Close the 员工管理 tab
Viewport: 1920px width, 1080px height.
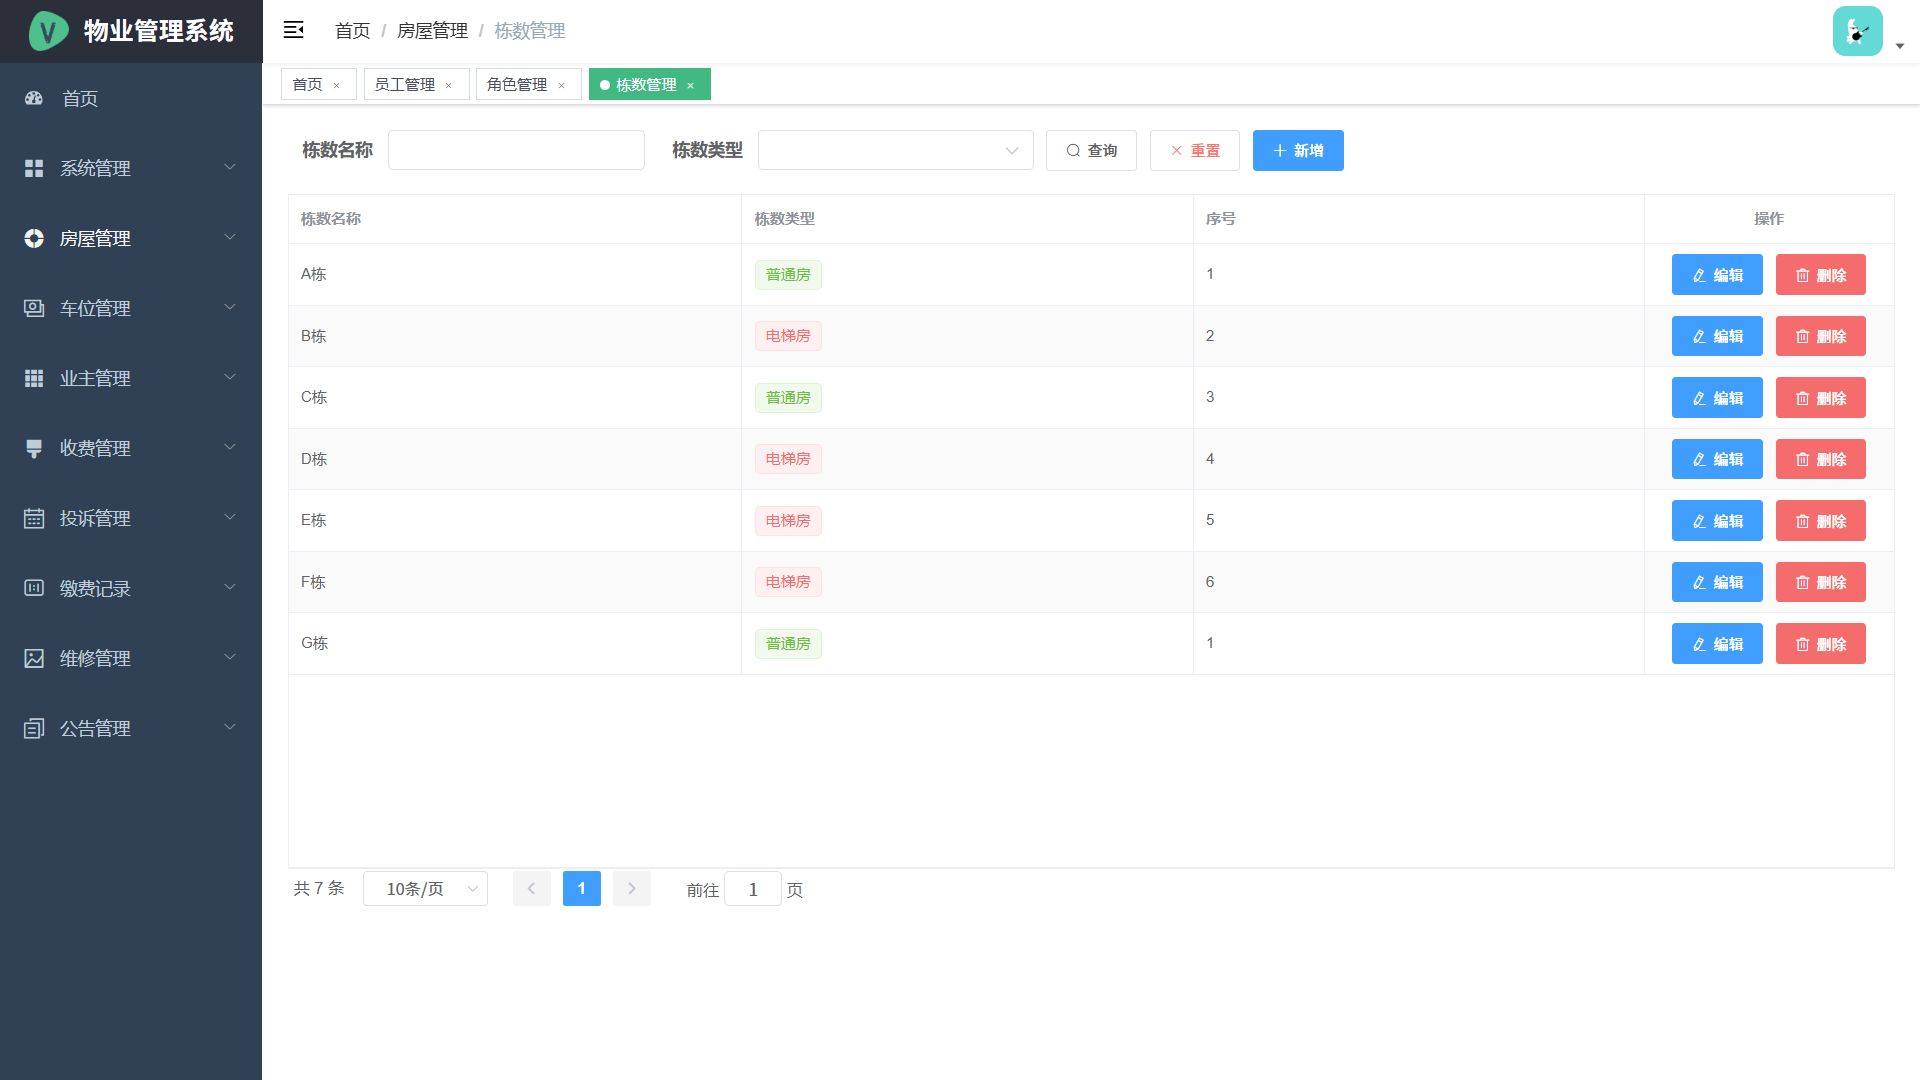[x=449, y=85]
